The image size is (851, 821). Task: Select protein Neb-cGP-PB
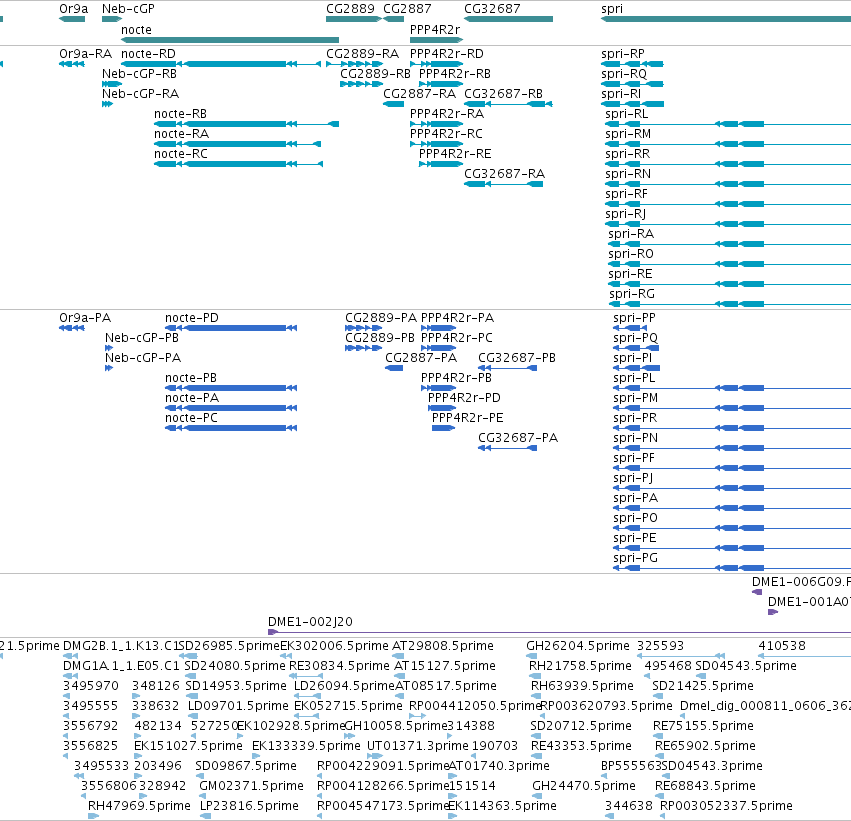(x=109, y=348)
